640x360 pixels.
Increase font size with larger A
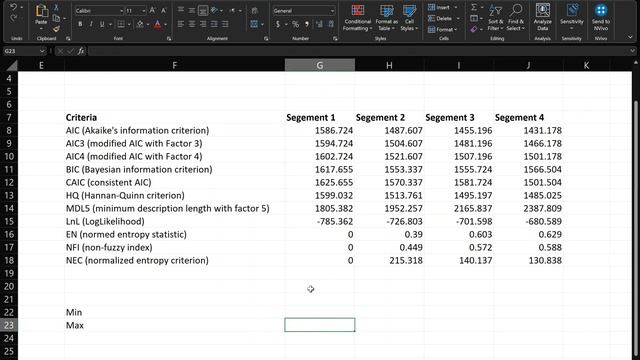152,11
